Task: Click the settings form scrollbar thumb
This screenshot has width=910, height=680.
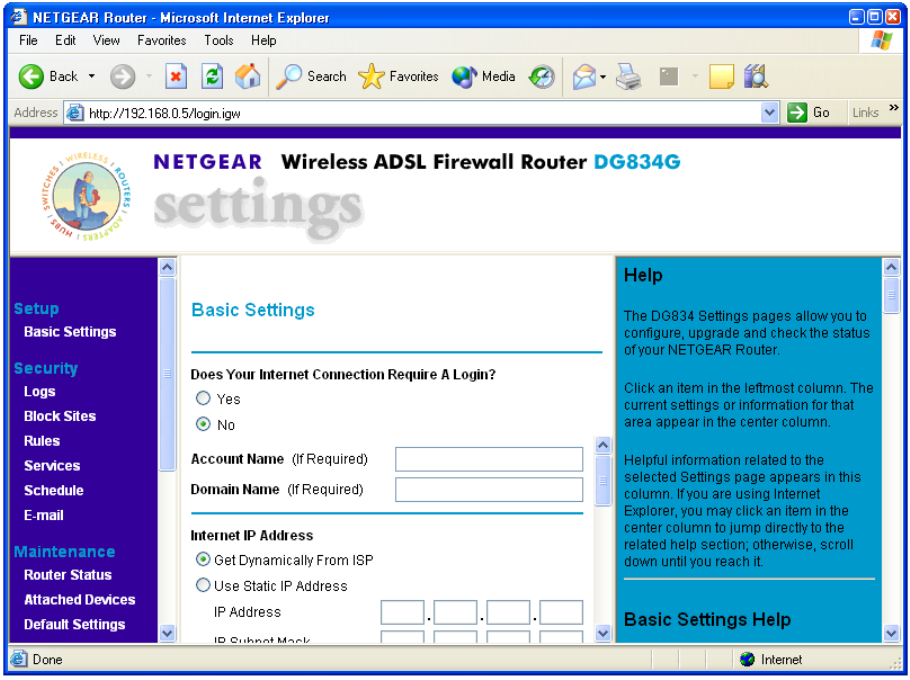Action: click(x=603, y=480)
